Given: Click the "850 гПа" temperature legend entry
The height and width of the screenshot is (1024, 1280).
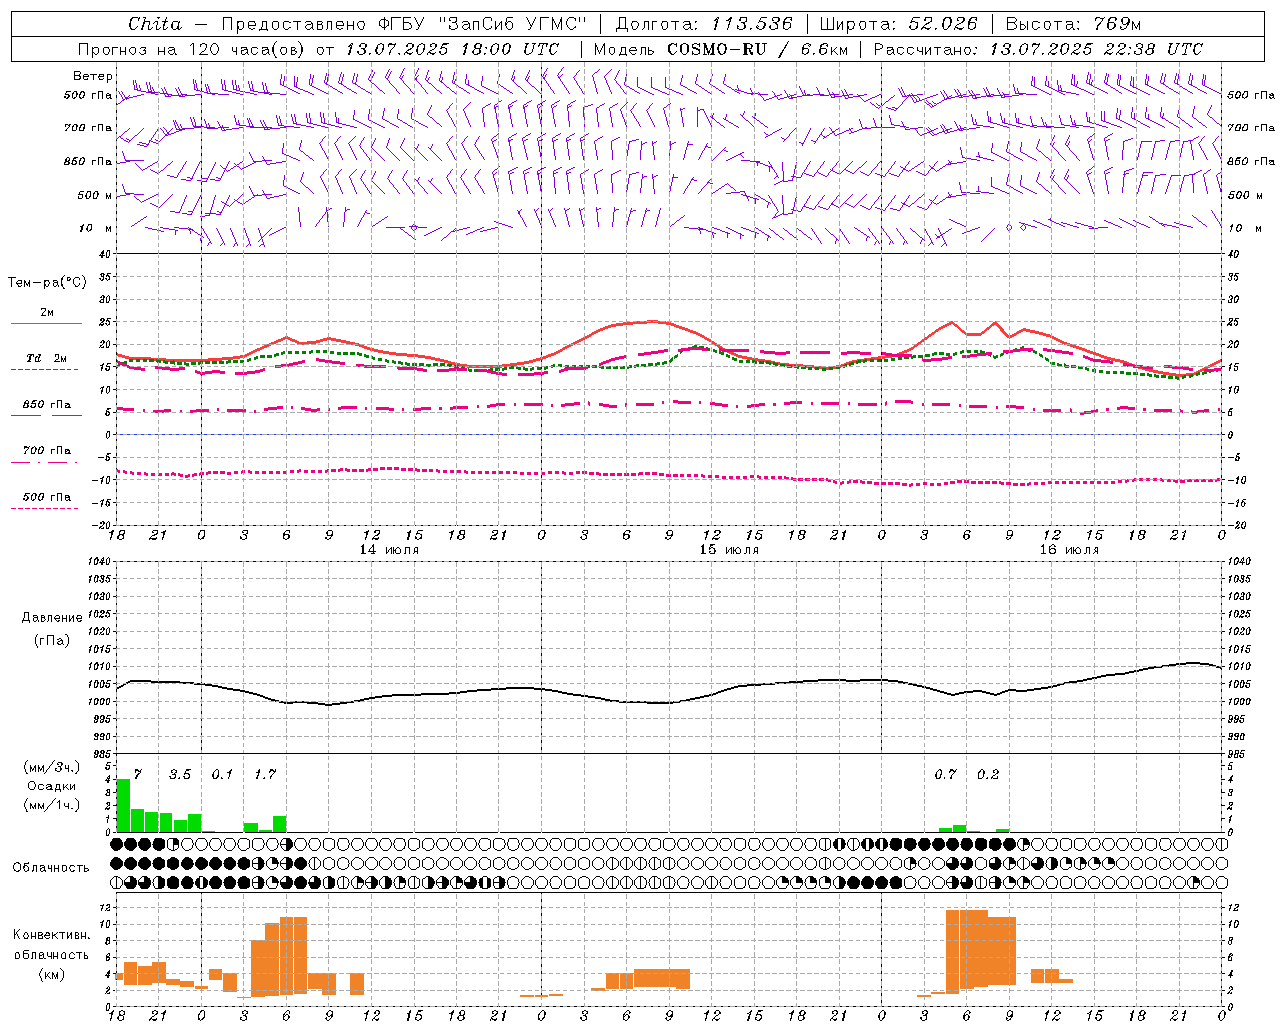Looking at the screenshot, I should 47,405.
